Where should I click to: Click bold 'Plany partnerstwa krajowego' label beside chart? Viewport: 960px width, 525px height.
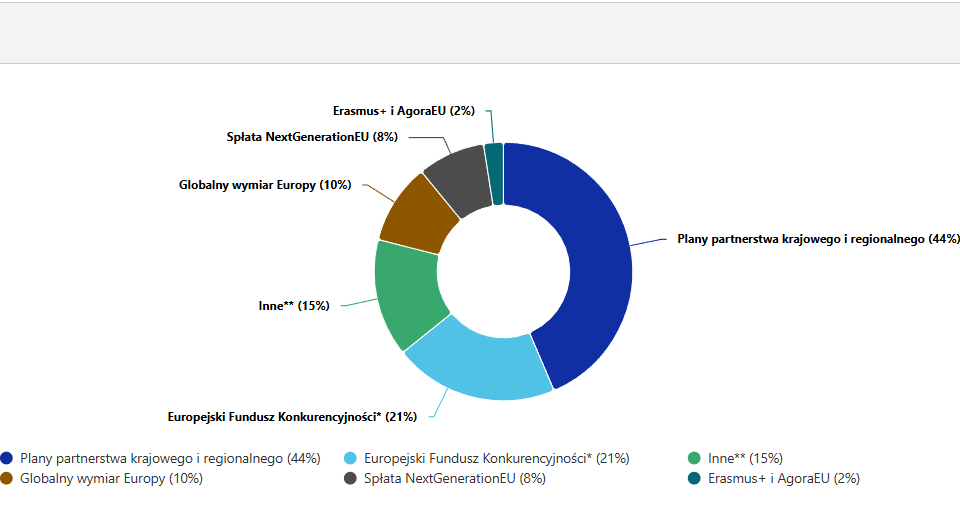click(x=818, y=239)
